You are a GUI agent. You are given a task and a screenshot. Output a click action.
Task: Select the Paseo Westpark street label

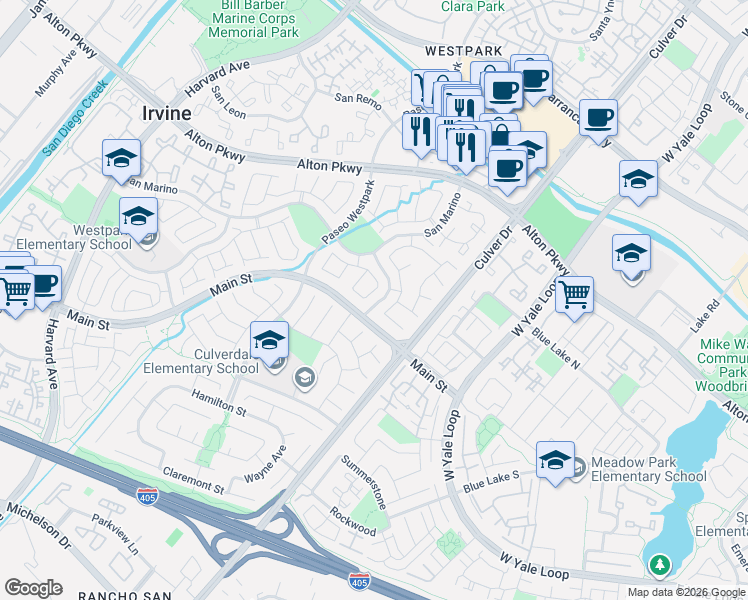pyautogui.click(x=348, y=212)
